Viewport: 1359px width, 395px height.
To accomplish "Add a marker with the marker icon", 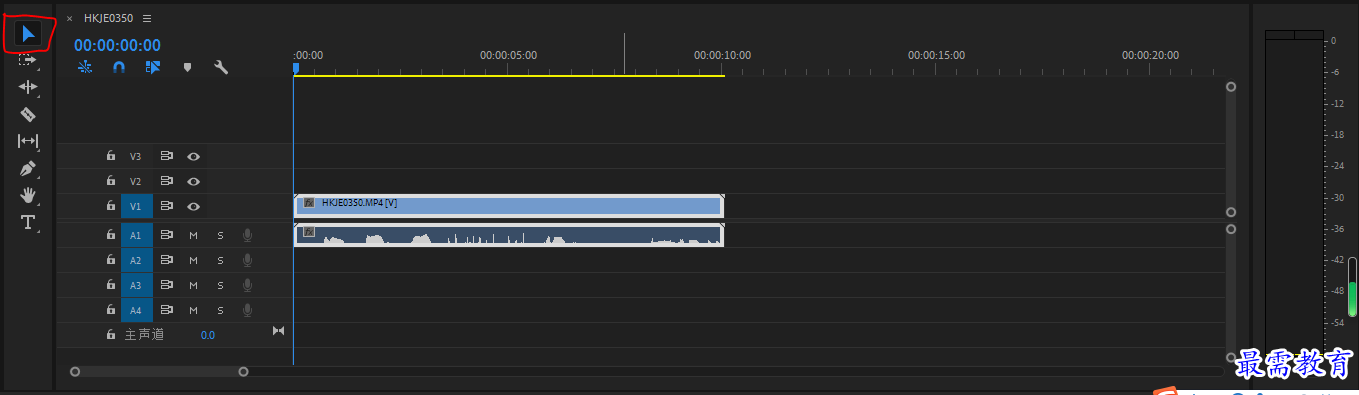I will coord(187,67).
